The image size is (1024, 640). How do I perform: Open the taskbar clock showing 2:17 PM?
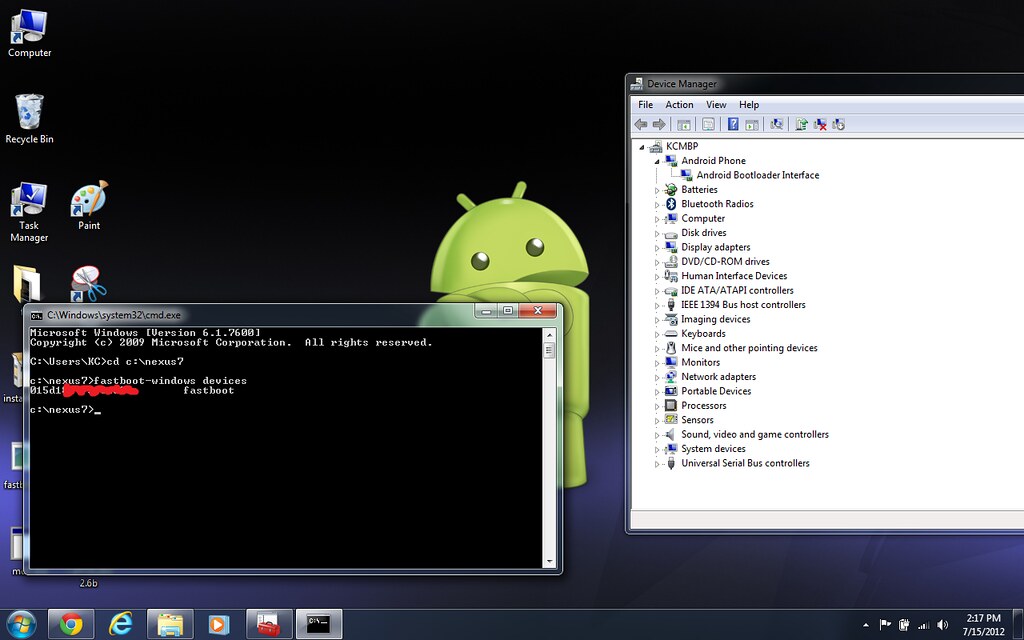click(x=983, y=625)
